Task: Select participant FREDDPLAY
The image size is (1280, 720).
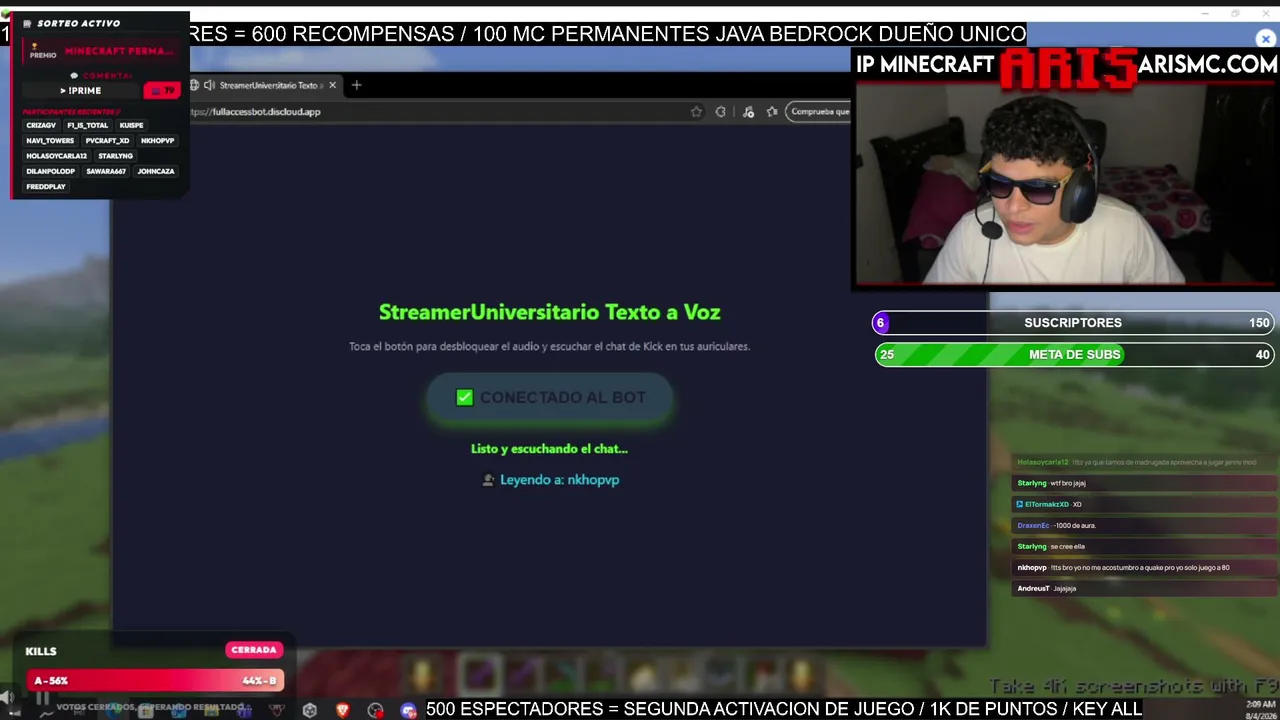Action: [46, 187]
